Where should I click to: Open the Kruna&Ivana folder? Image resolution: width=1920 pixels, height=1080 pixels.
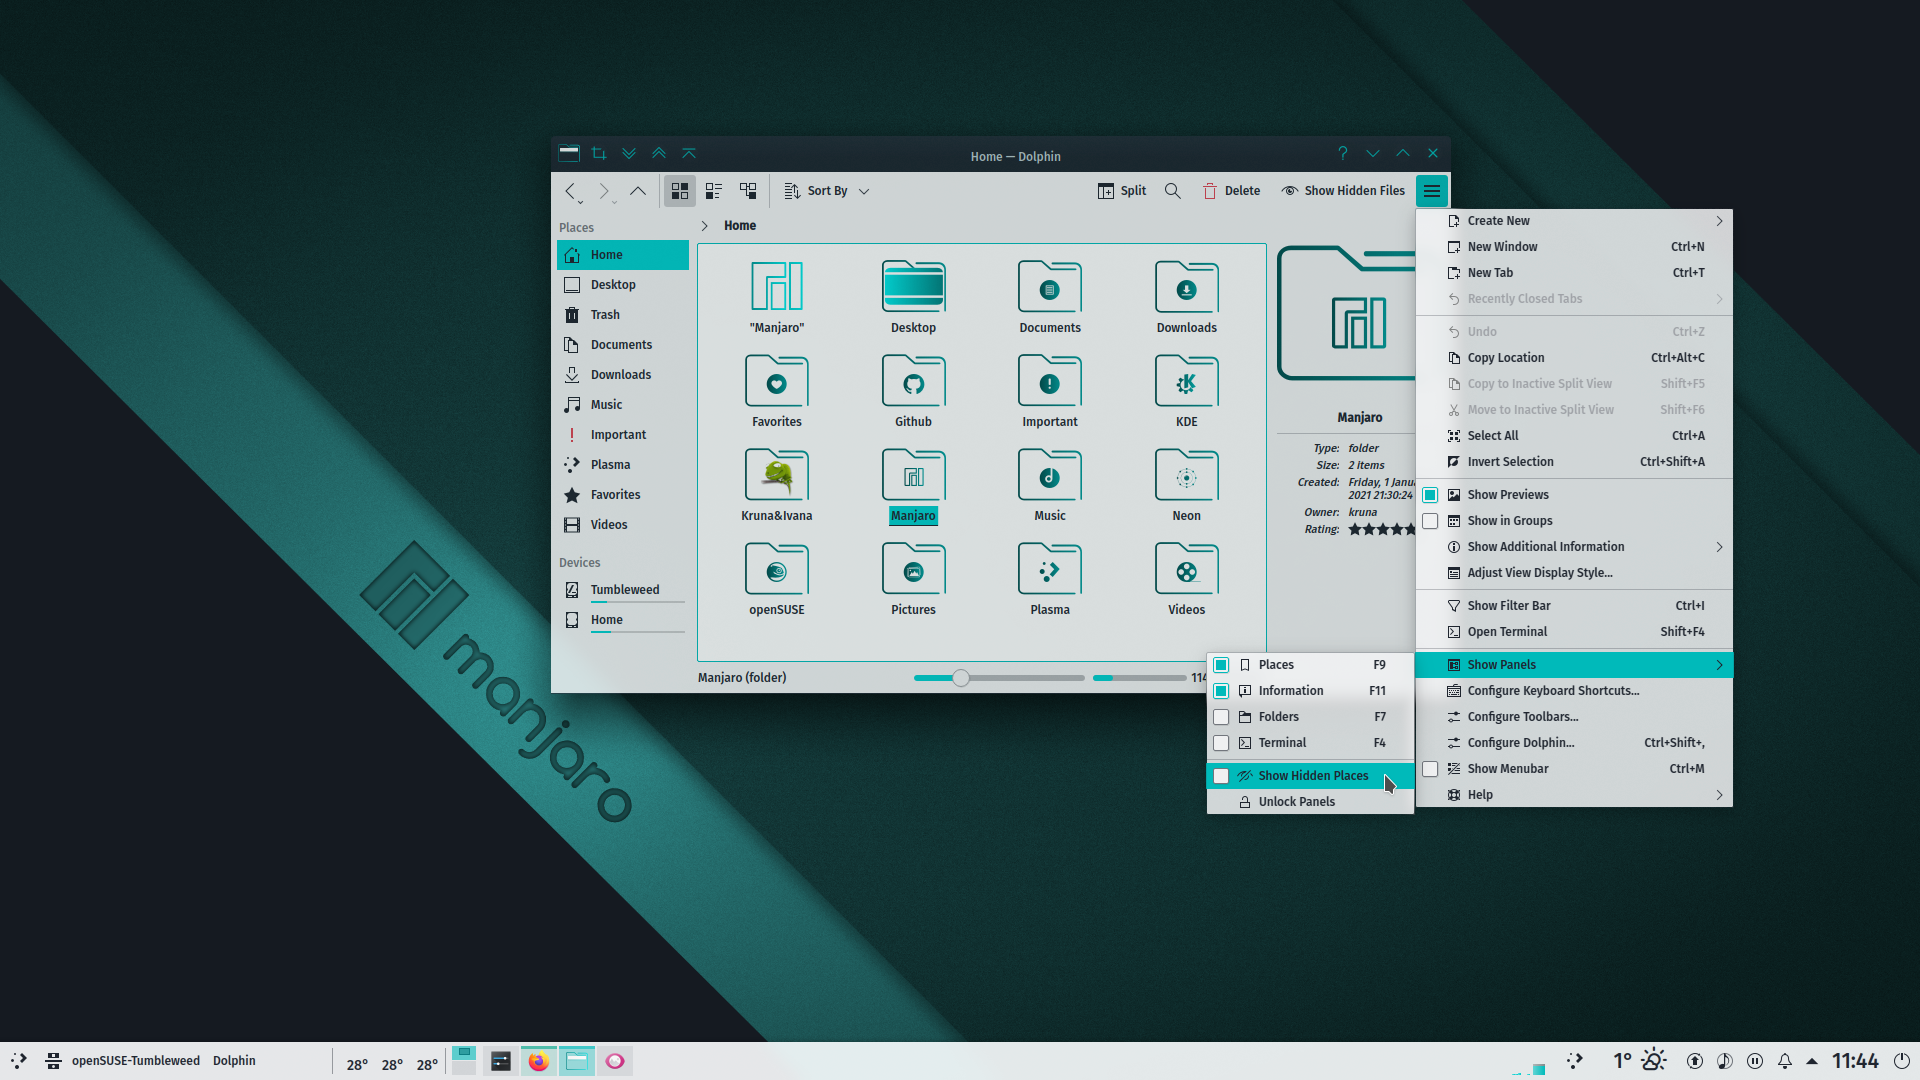point(777,485)
